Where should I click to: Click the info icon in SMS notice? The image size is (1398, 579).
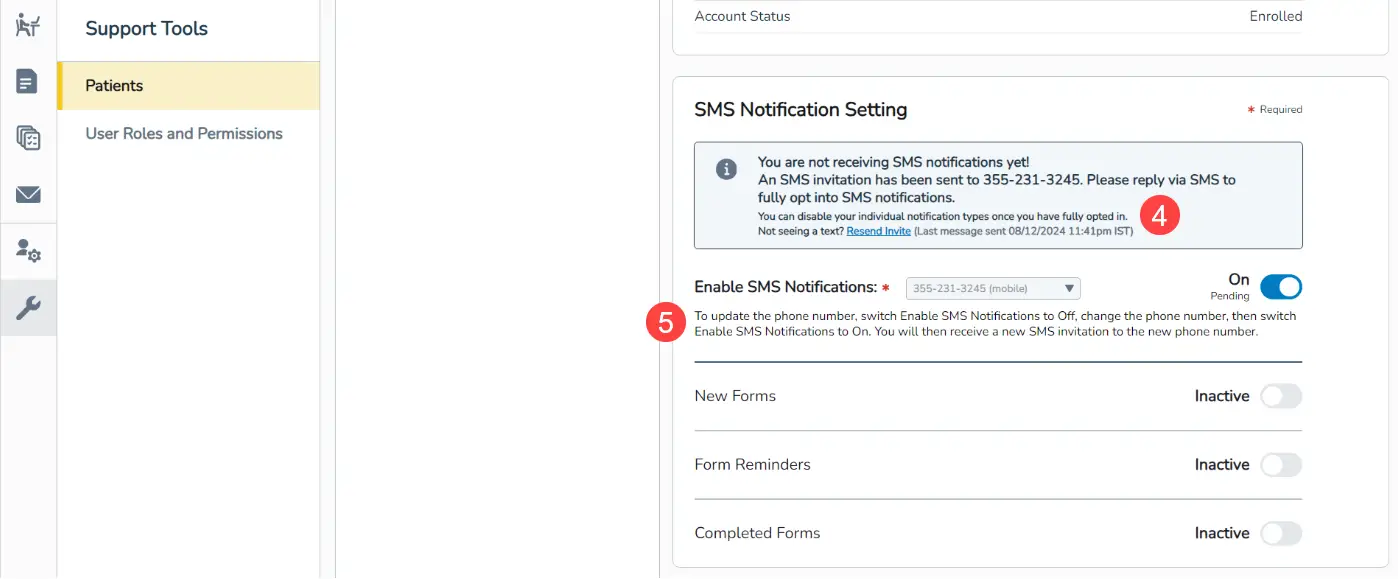[727, 169]
